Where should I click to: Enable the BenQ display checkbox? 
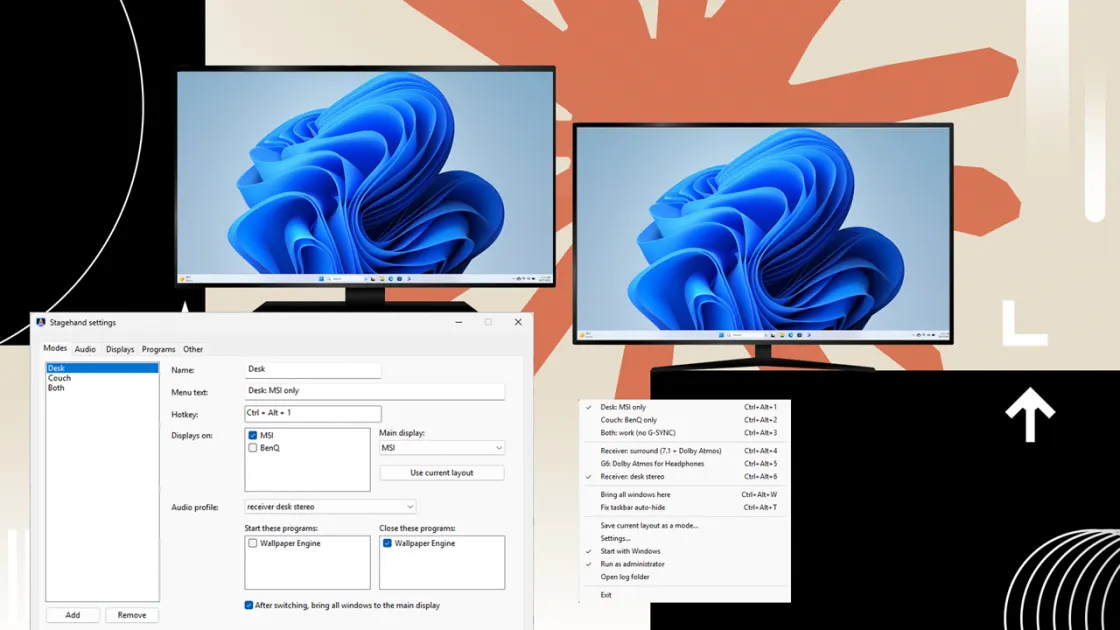253,448
